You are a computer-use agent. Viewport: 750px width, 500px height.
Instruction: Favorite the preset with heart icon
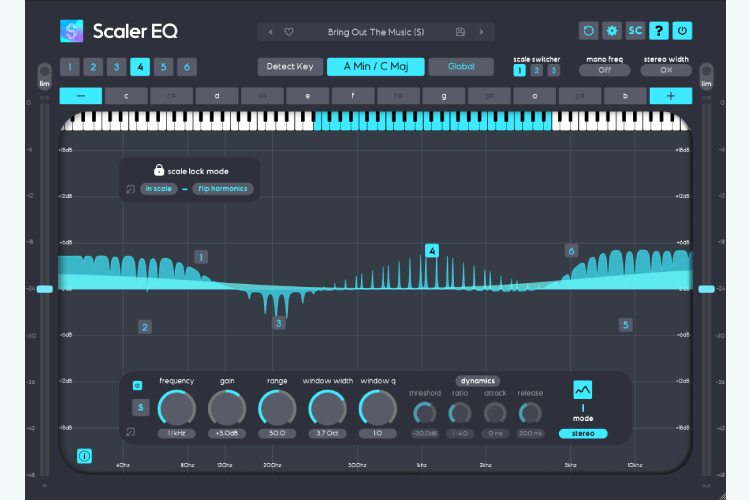[x=289, y=32]
